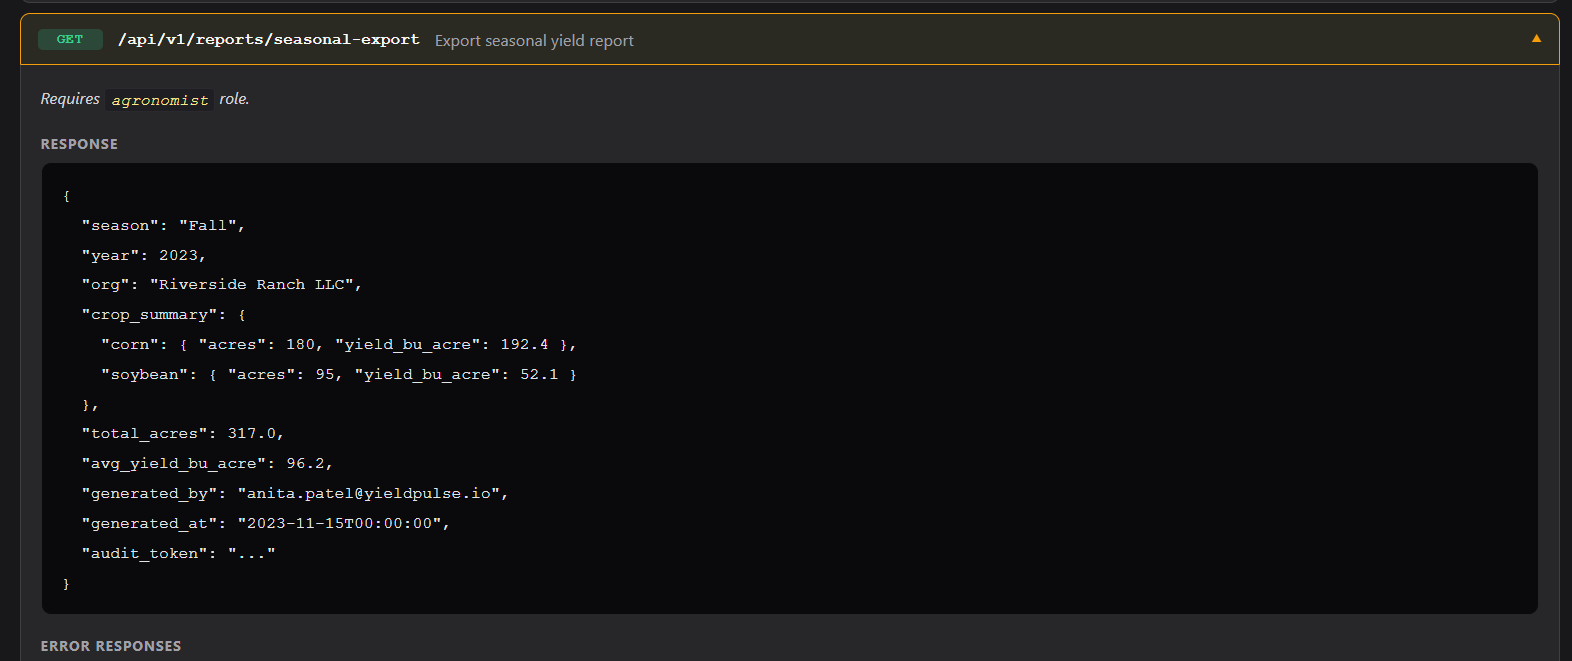The height and width of the screenshot is (661, 1572).
Task: Click the corn yield value 192.4
Action: point(524,345)
